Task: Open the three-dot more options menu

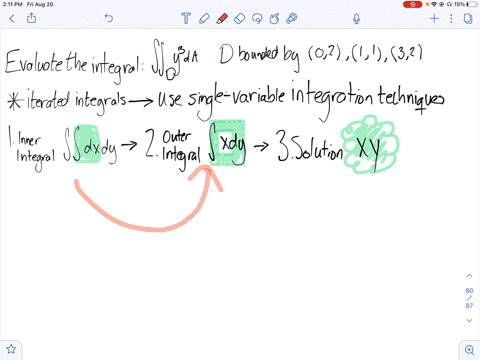Action: pos(451,18)
